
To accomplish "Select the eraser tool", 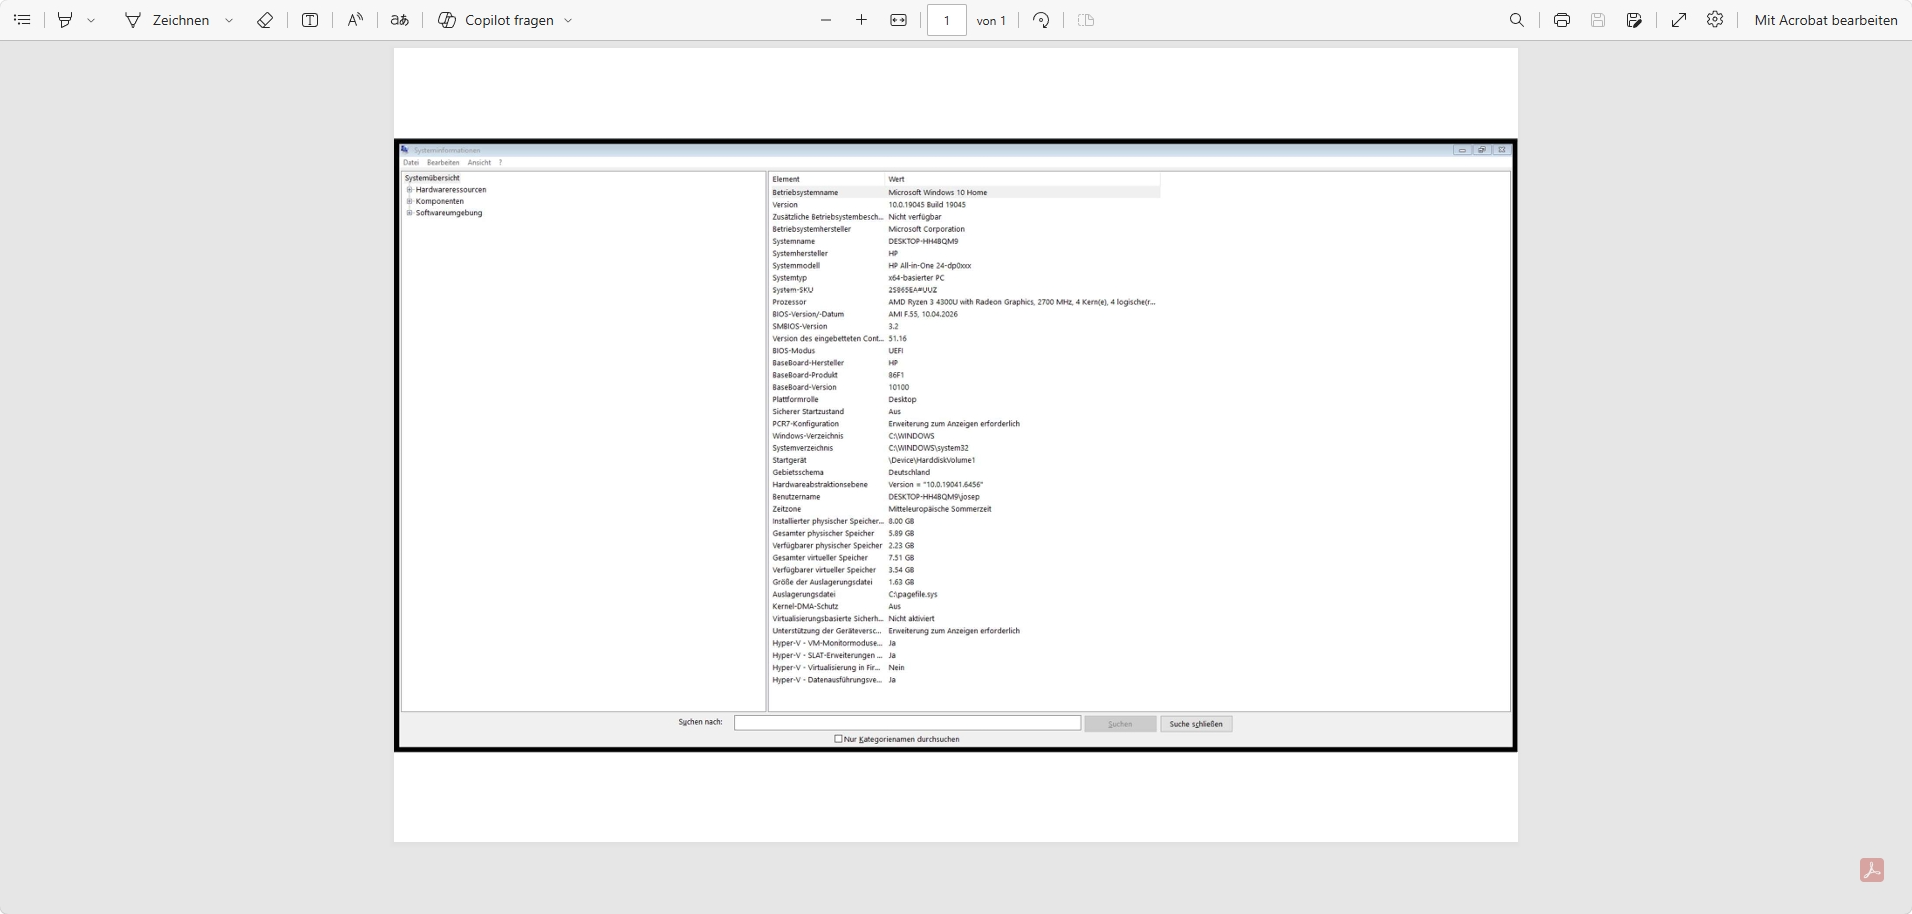I will point(265,20).
